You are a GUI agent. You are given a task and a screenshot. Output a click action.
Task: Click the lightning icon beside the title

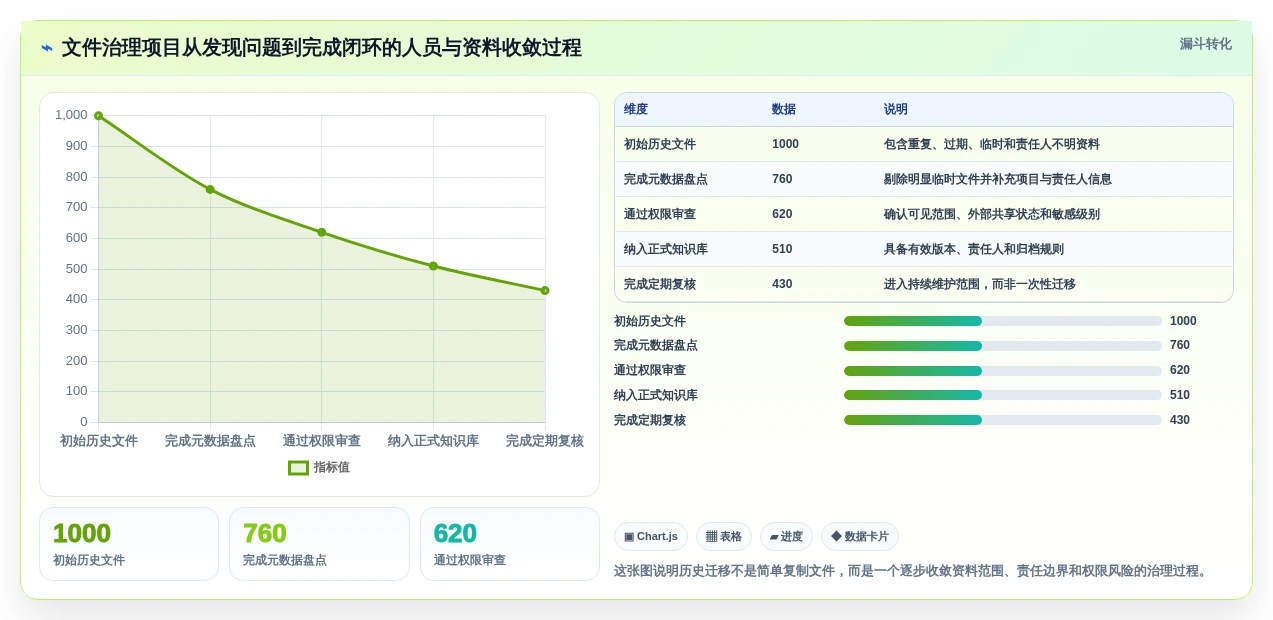(x=47, y=48)
